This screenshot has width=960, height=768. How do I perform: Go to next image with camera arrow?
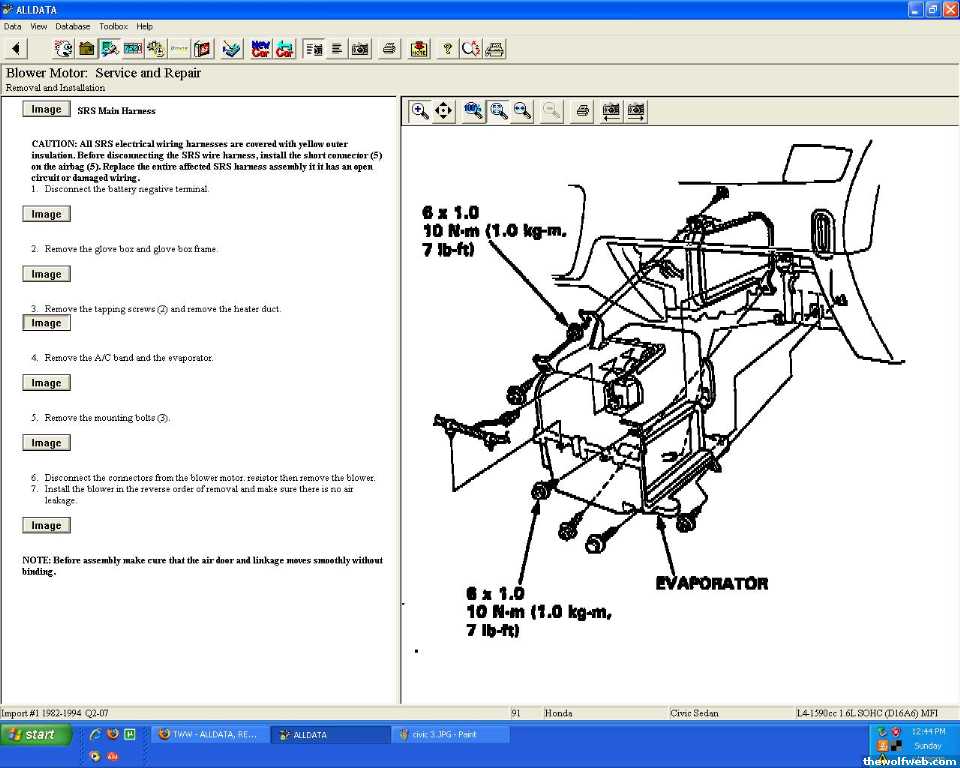[636, 111]
